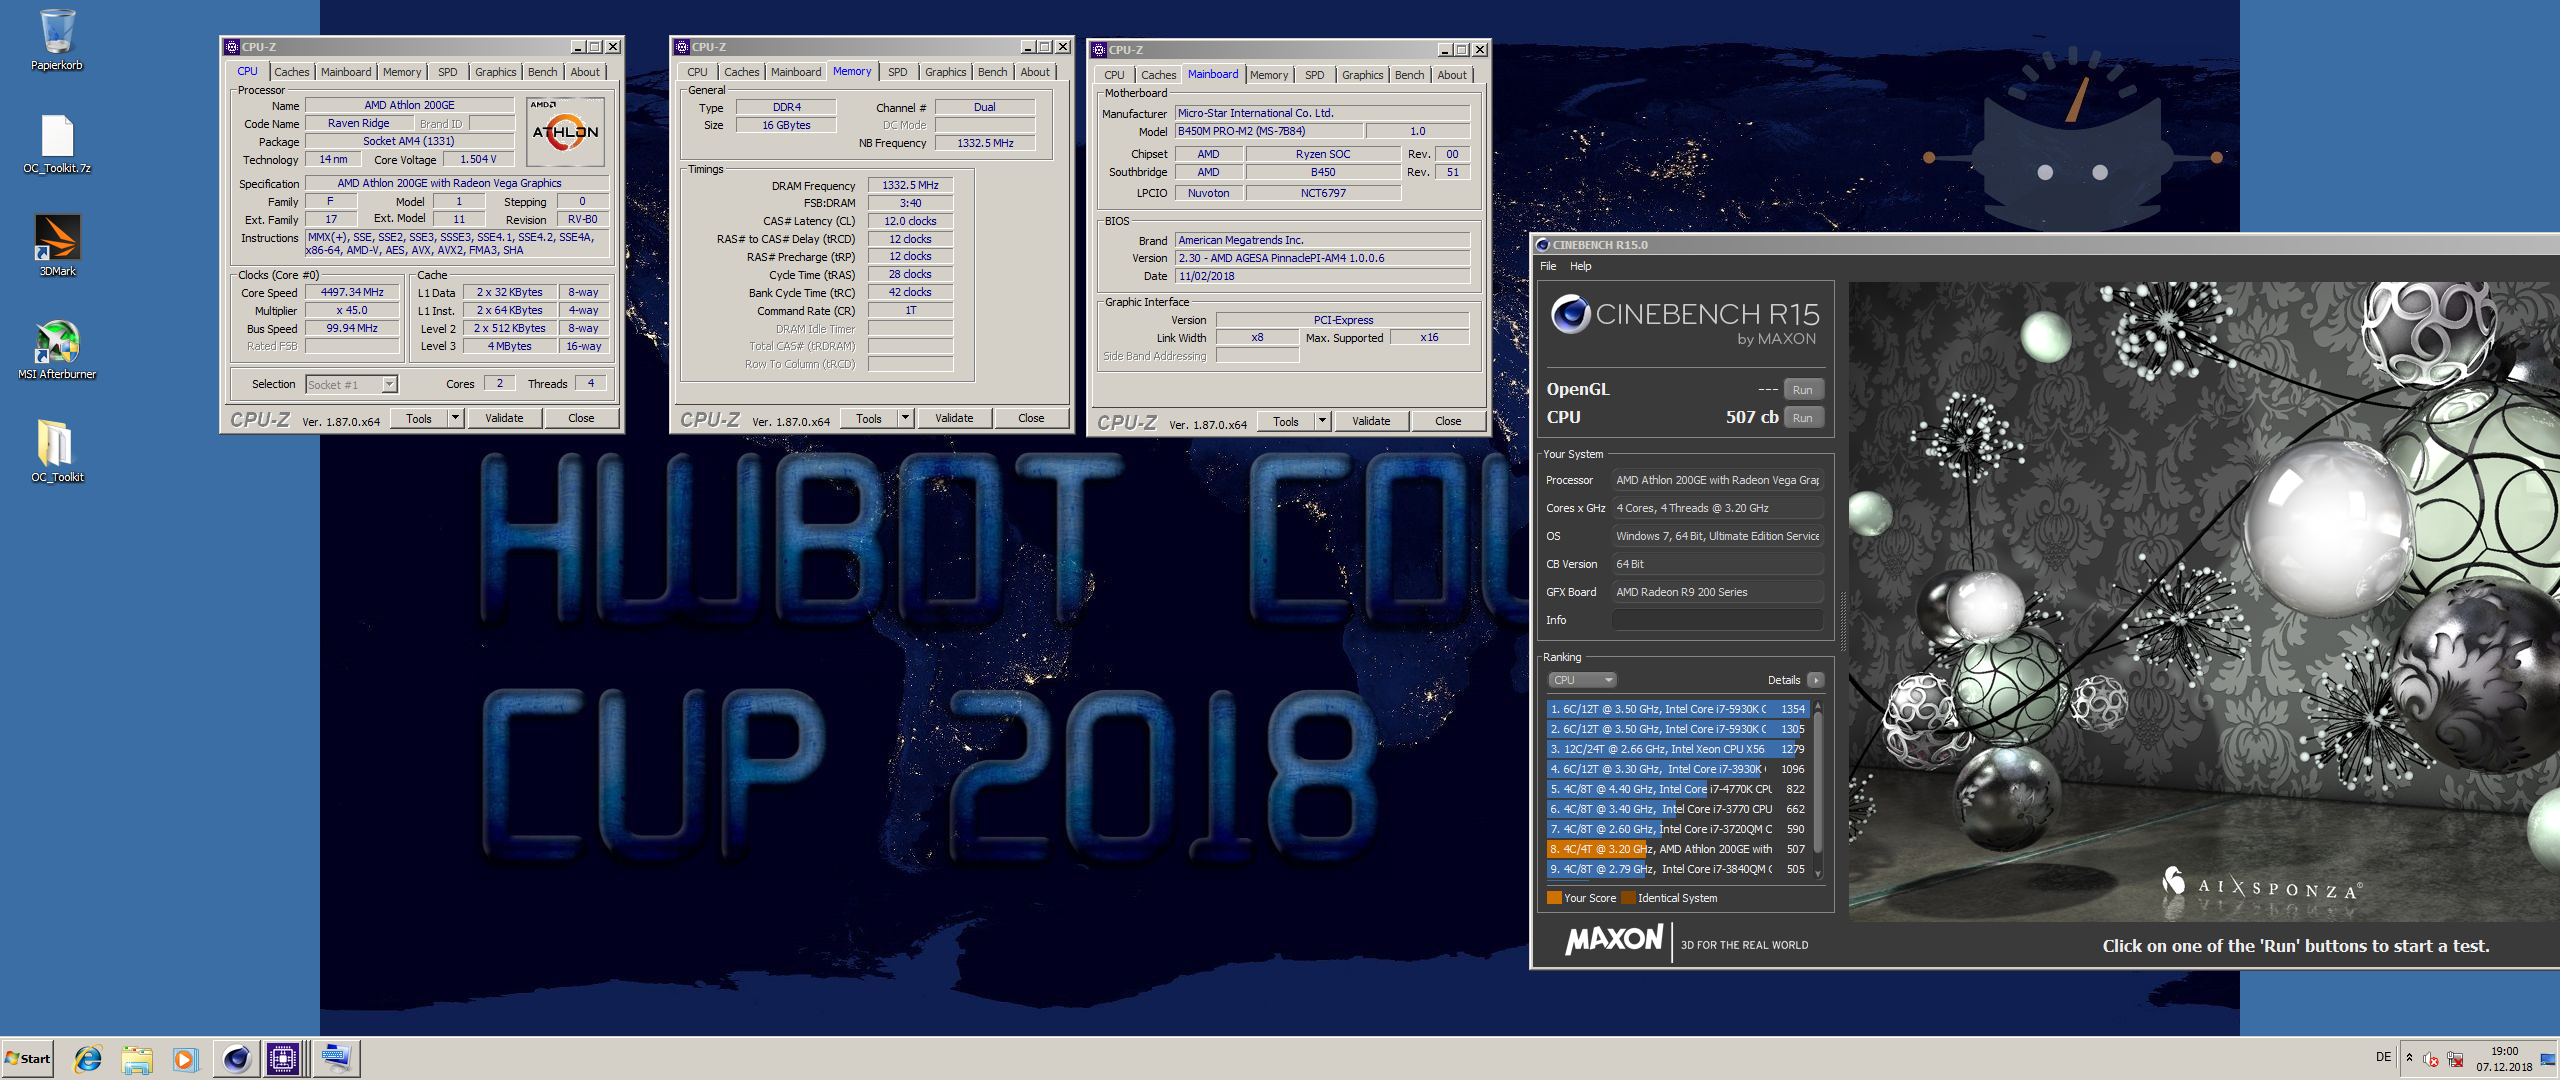This screenshot has height=1080, width=2560.
Task: Expand the Socket #1 selection dropdown
Action: pyautogui.click(x=389, y=384)
